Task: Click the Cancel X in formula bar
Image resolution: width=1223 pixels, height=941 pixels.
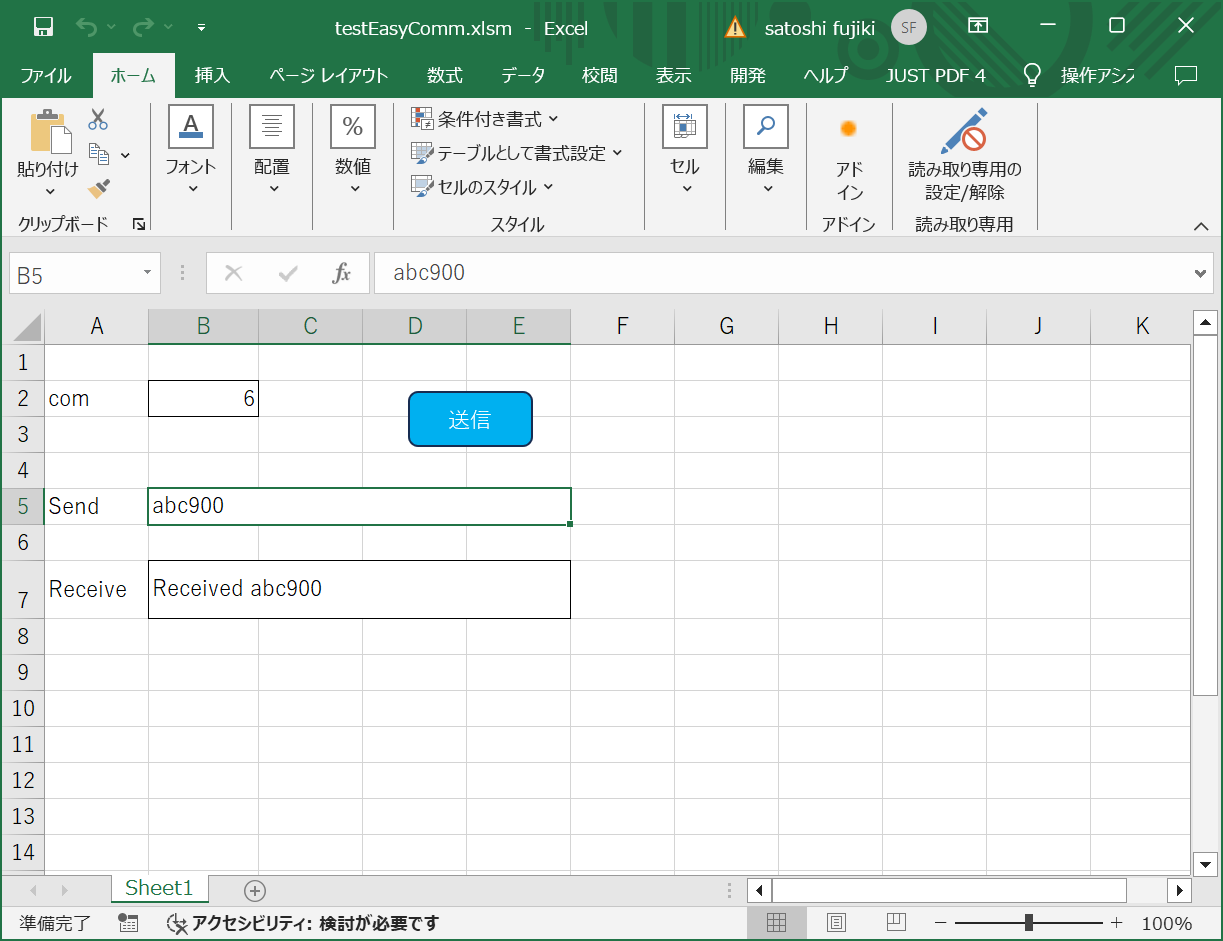Action: tap(234, 273)
